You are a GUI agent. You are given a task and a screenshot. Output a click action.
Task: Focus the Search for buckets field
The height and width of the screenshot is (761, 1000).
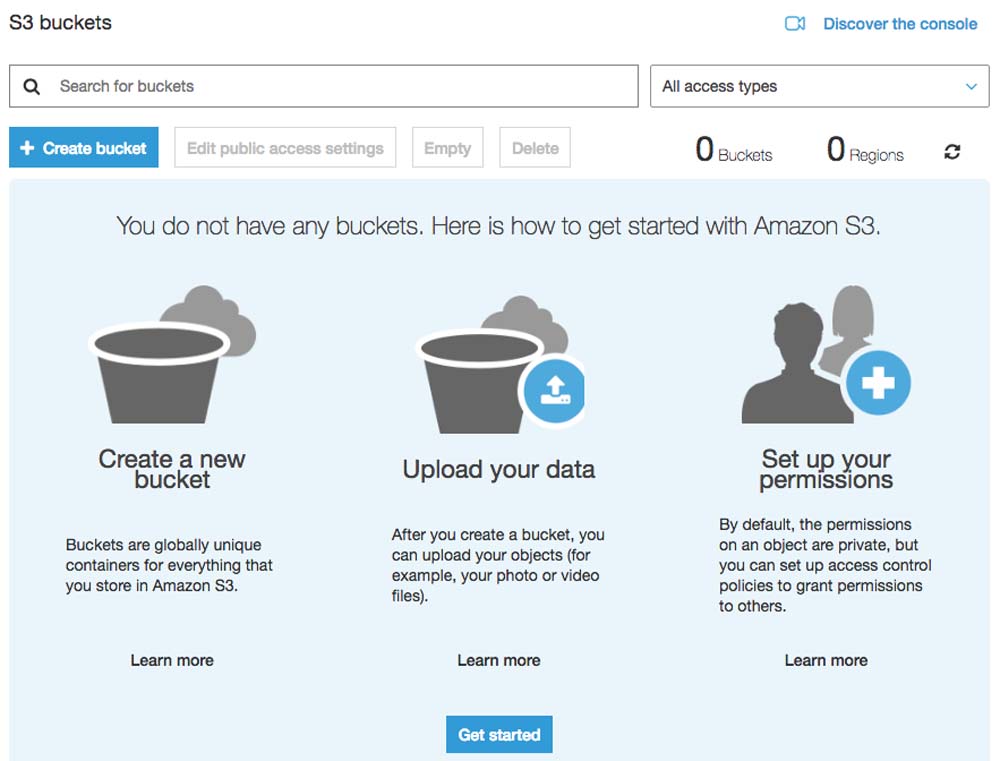coord(323,86)
